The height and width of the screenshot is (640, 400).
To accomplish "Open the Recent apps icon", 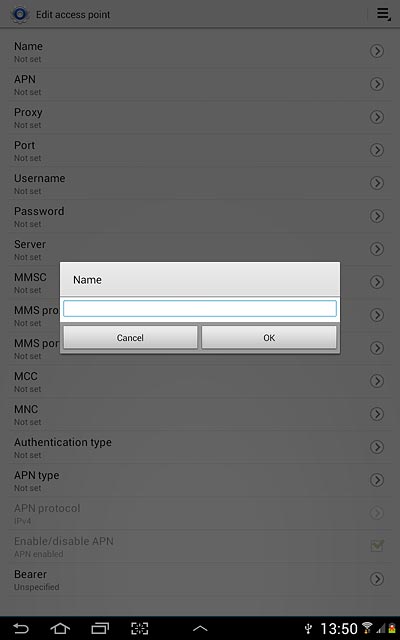I will coord(100,628).
